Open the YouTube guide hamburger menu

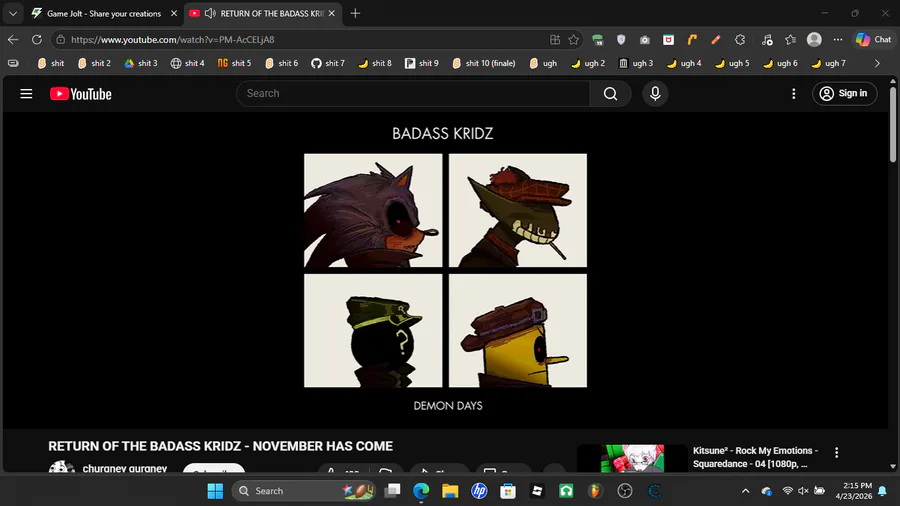coord(26,94)
